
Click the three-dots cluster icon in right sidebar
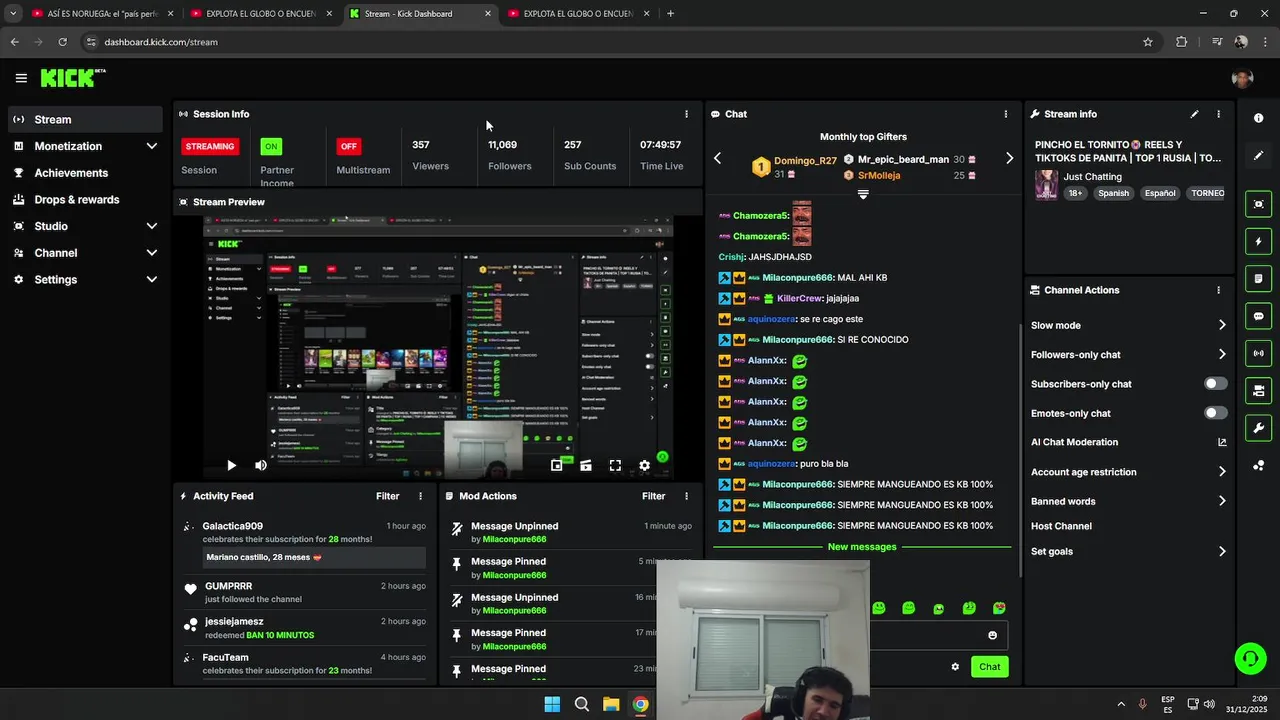pyautogui.click(x=1258, y=466)
